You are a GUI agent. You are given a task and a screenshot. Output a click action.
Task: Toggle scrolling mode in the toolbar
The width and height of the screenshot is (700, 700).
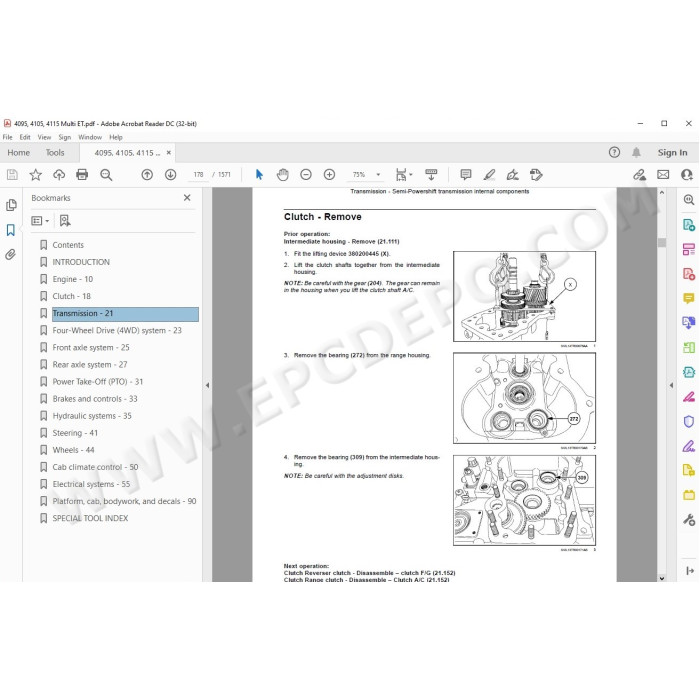click(x=431, y=175)
